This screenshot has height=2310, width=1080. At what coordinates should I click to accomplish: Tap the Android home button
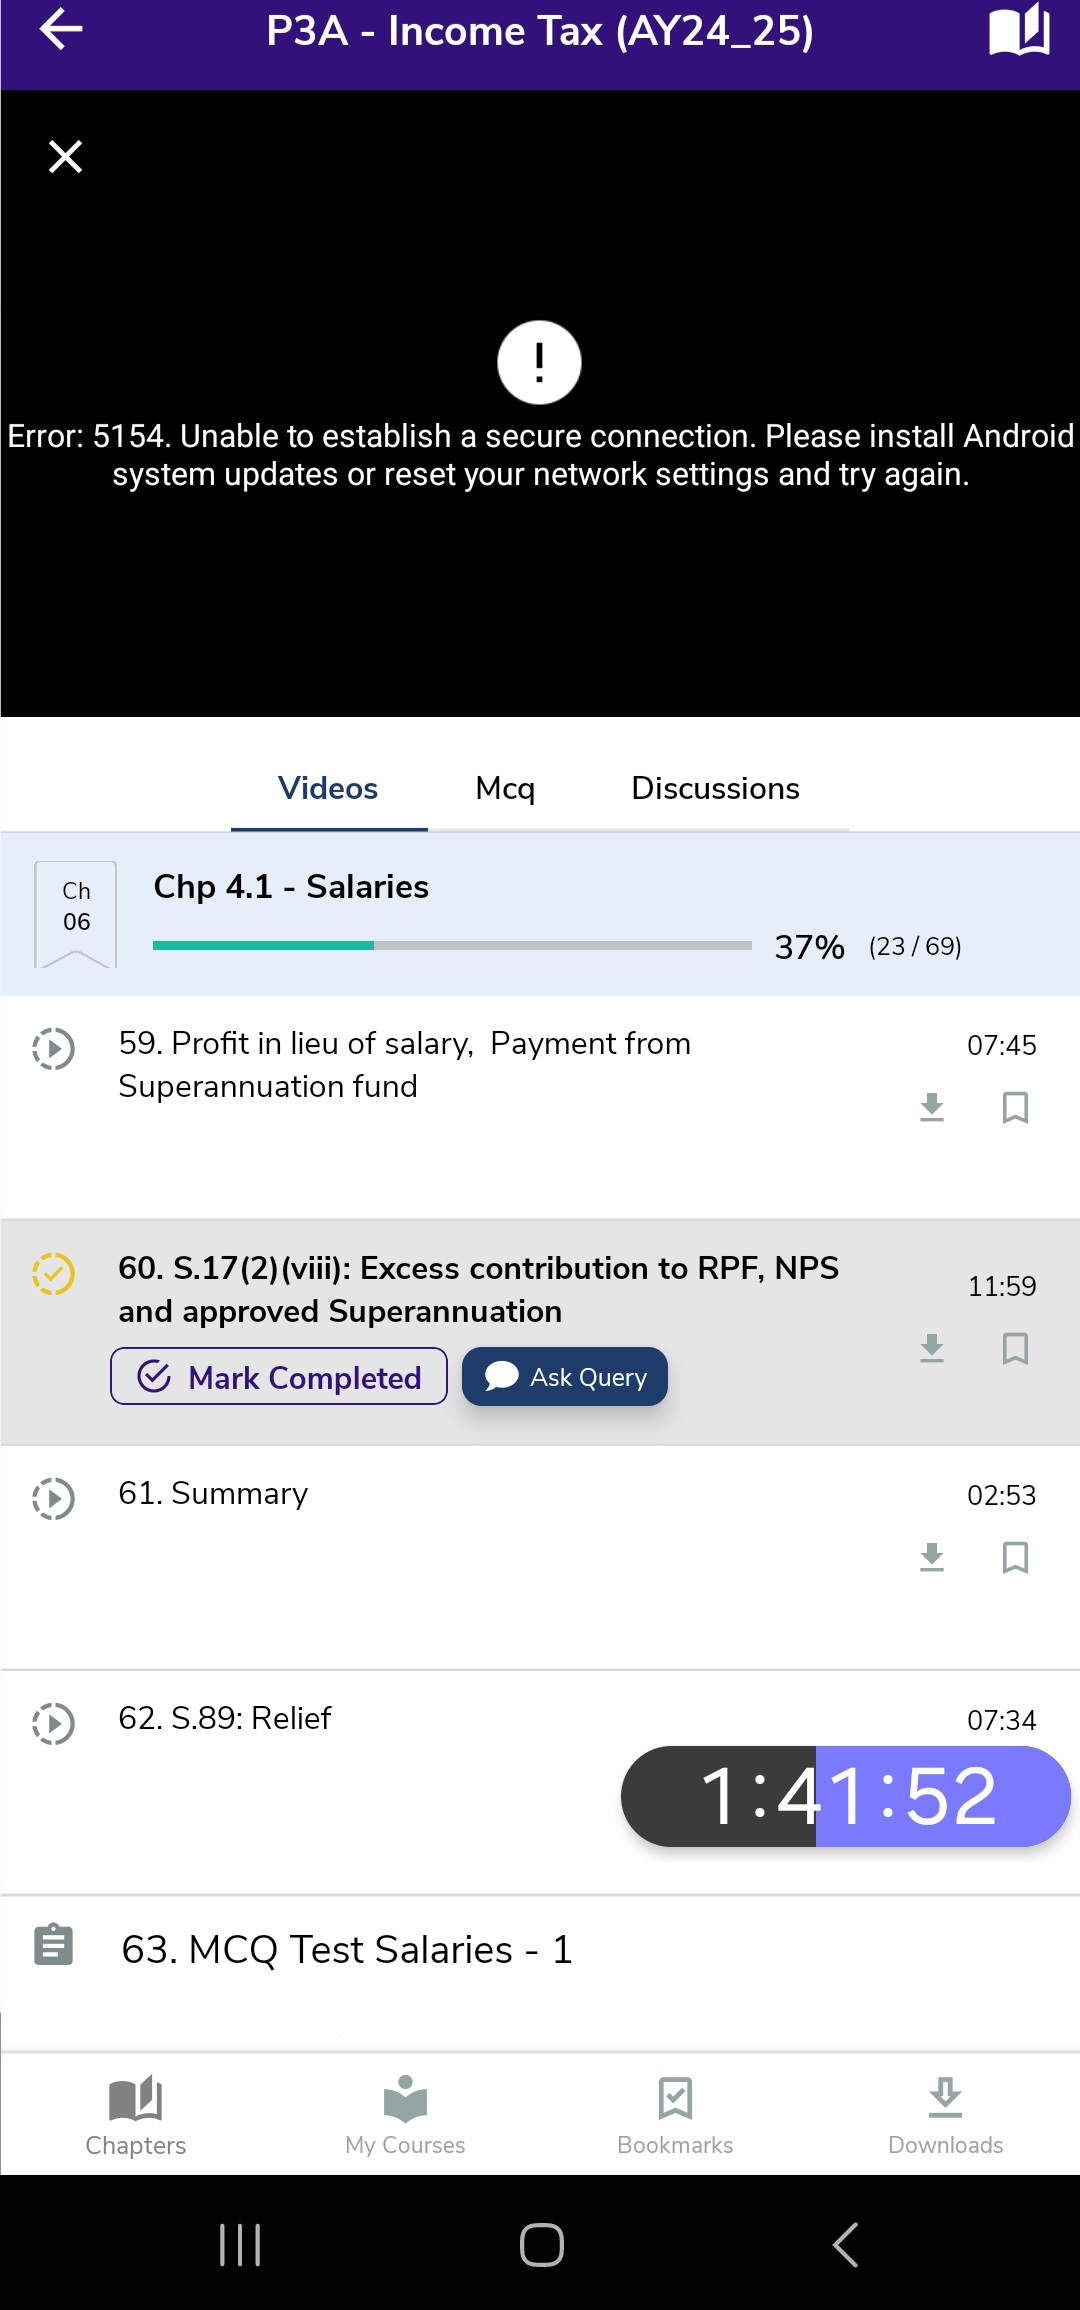point(541,2244)
